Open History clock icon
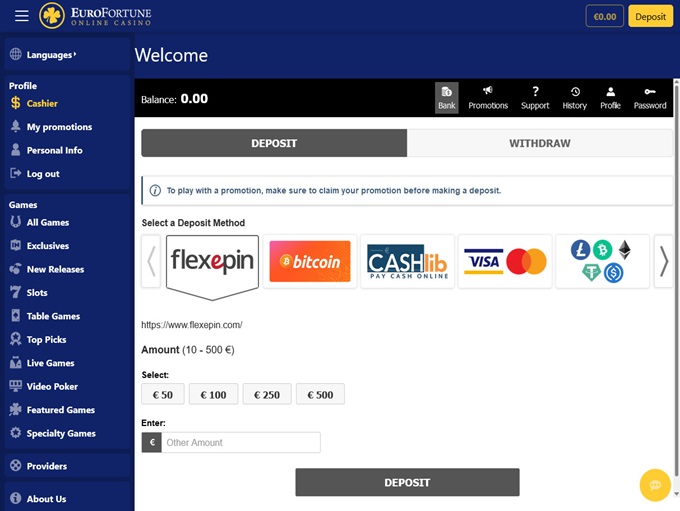 [575, 98]
